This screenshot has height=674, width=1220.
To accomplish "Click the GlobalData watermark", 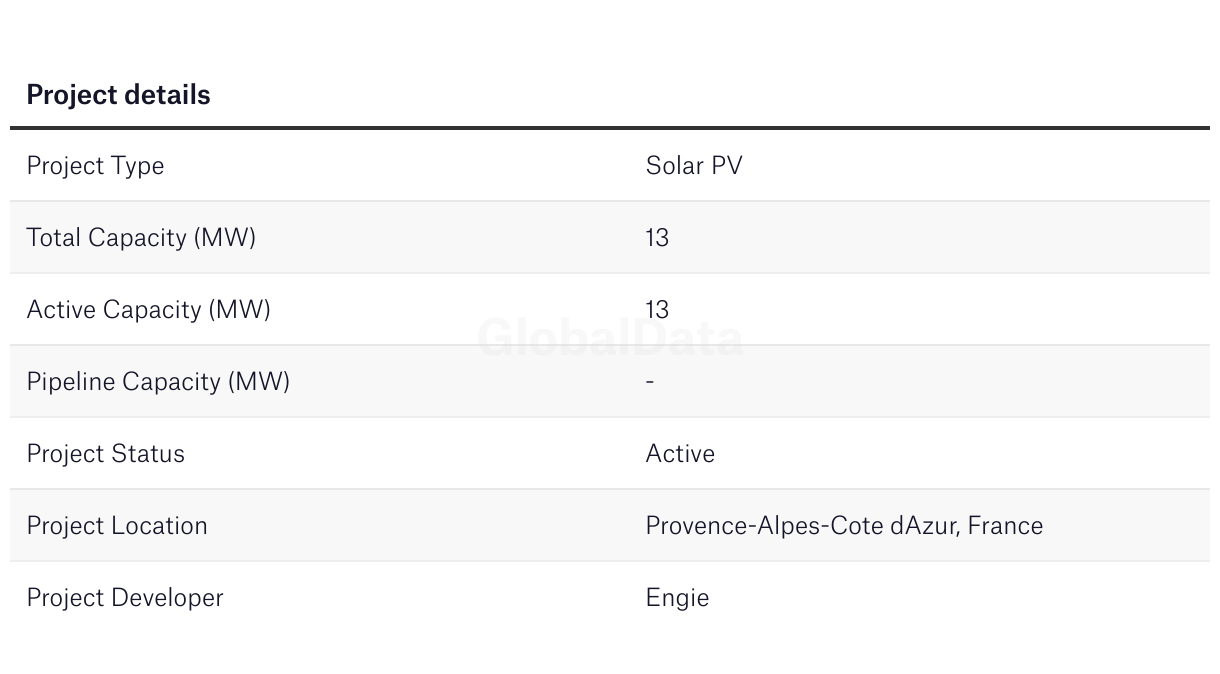I will 610,338.
